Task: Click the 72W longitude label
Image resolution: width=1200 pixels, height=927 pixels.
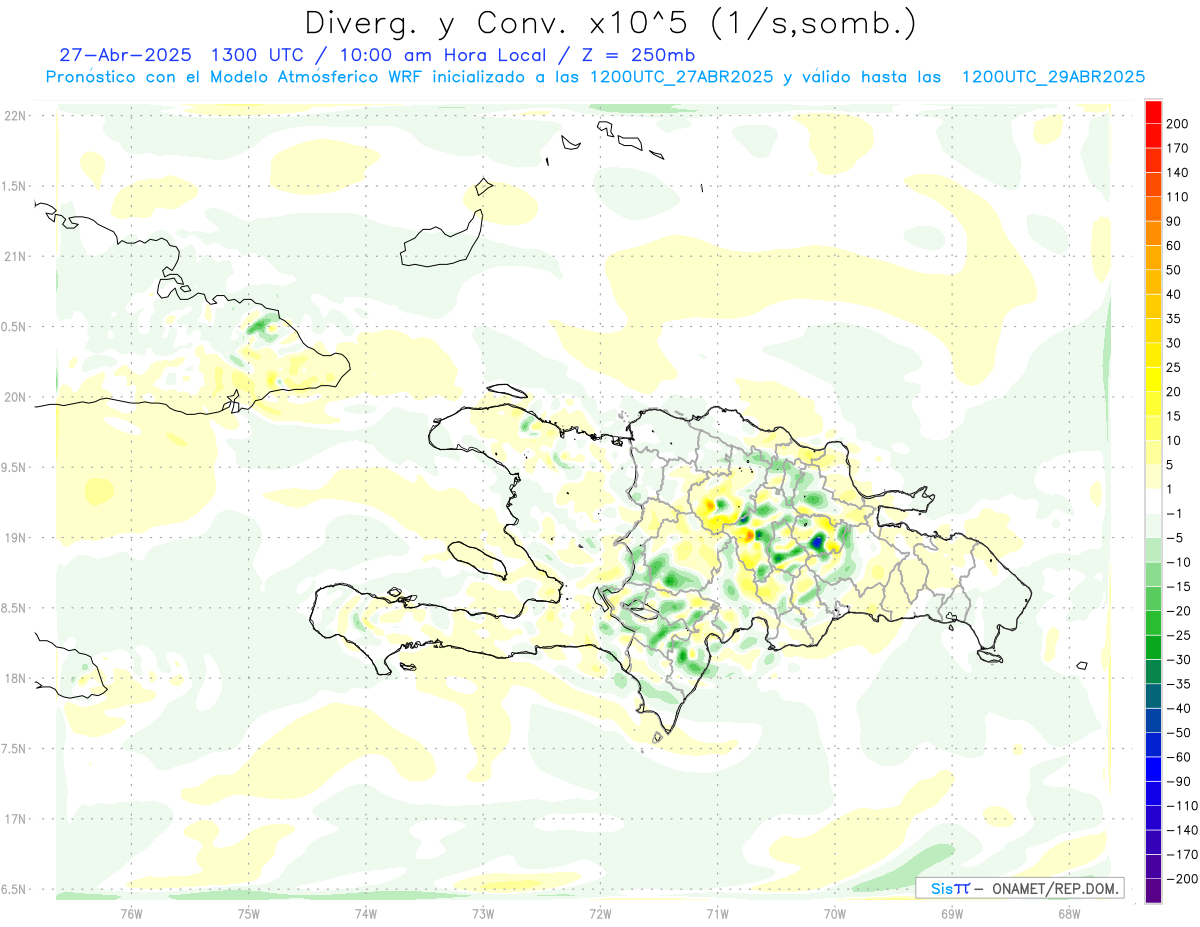Action: pos(600,913)
